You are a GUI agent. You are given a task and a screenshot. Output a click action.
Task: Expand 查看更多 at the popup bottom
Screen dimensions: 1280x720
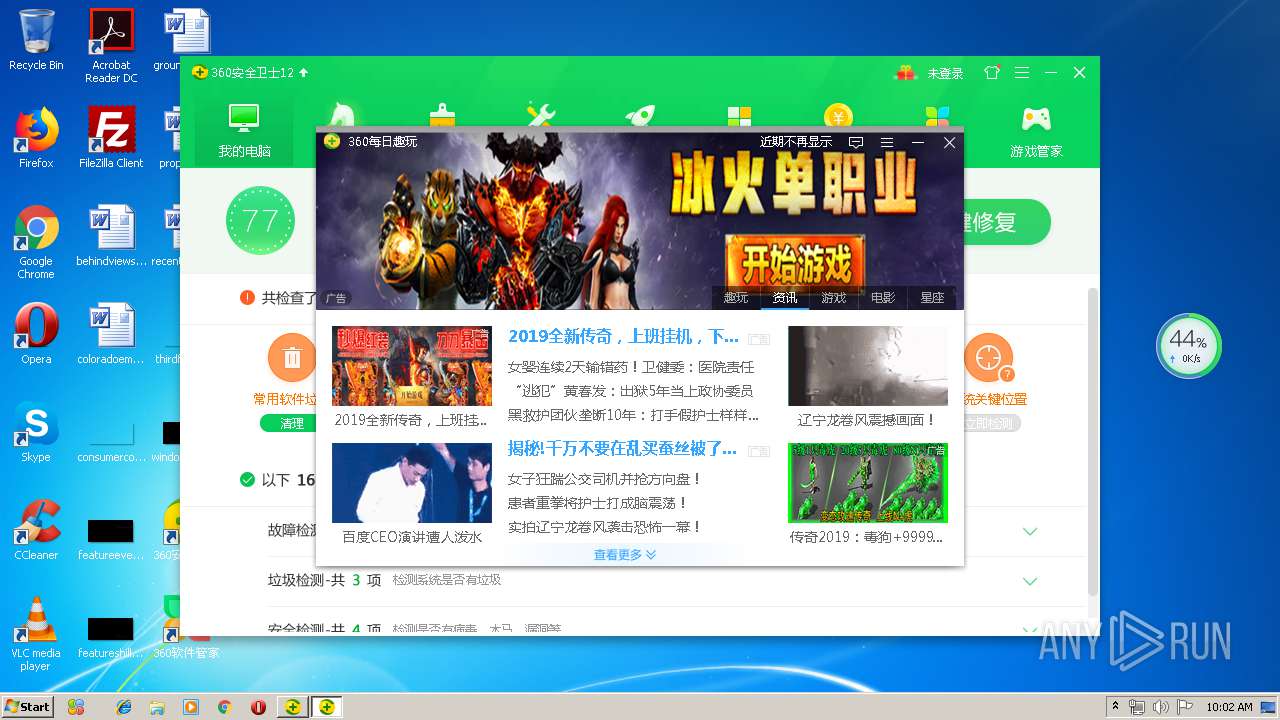tap(625, 554)
